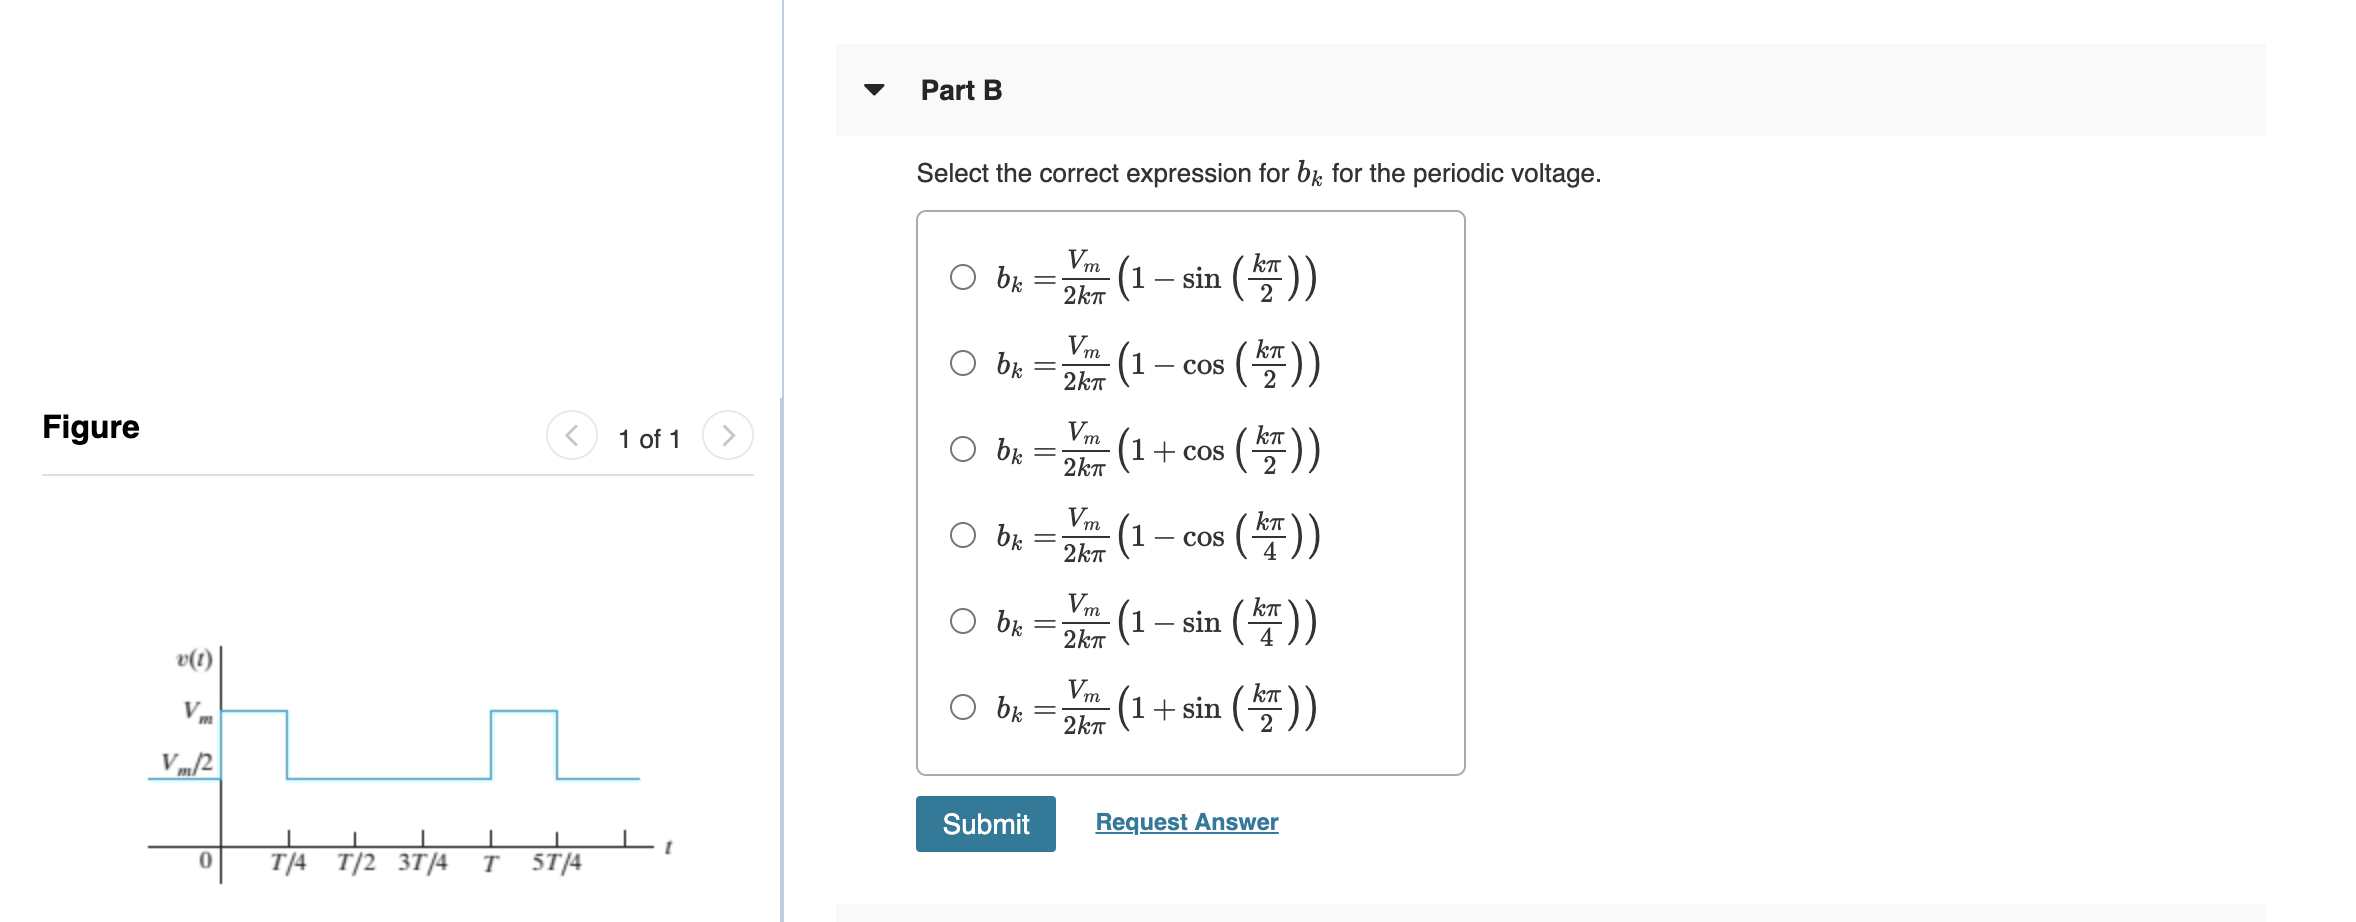Click the Part B header text
The height and width of the screenshot is (922, 2356).
961,89
